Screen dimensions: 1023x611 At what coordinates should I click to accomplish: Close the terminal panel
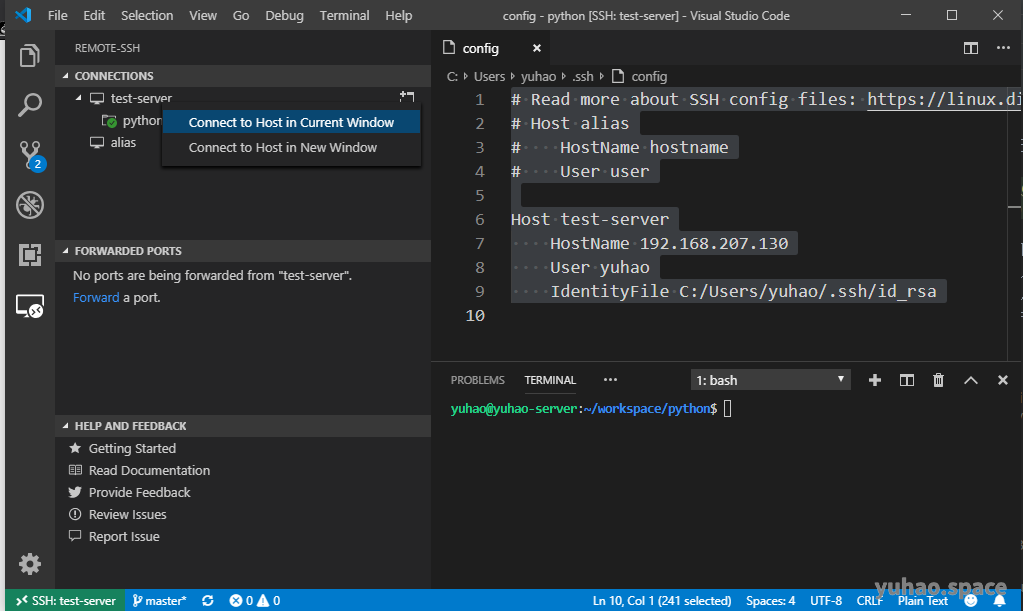click(1003, 380)
